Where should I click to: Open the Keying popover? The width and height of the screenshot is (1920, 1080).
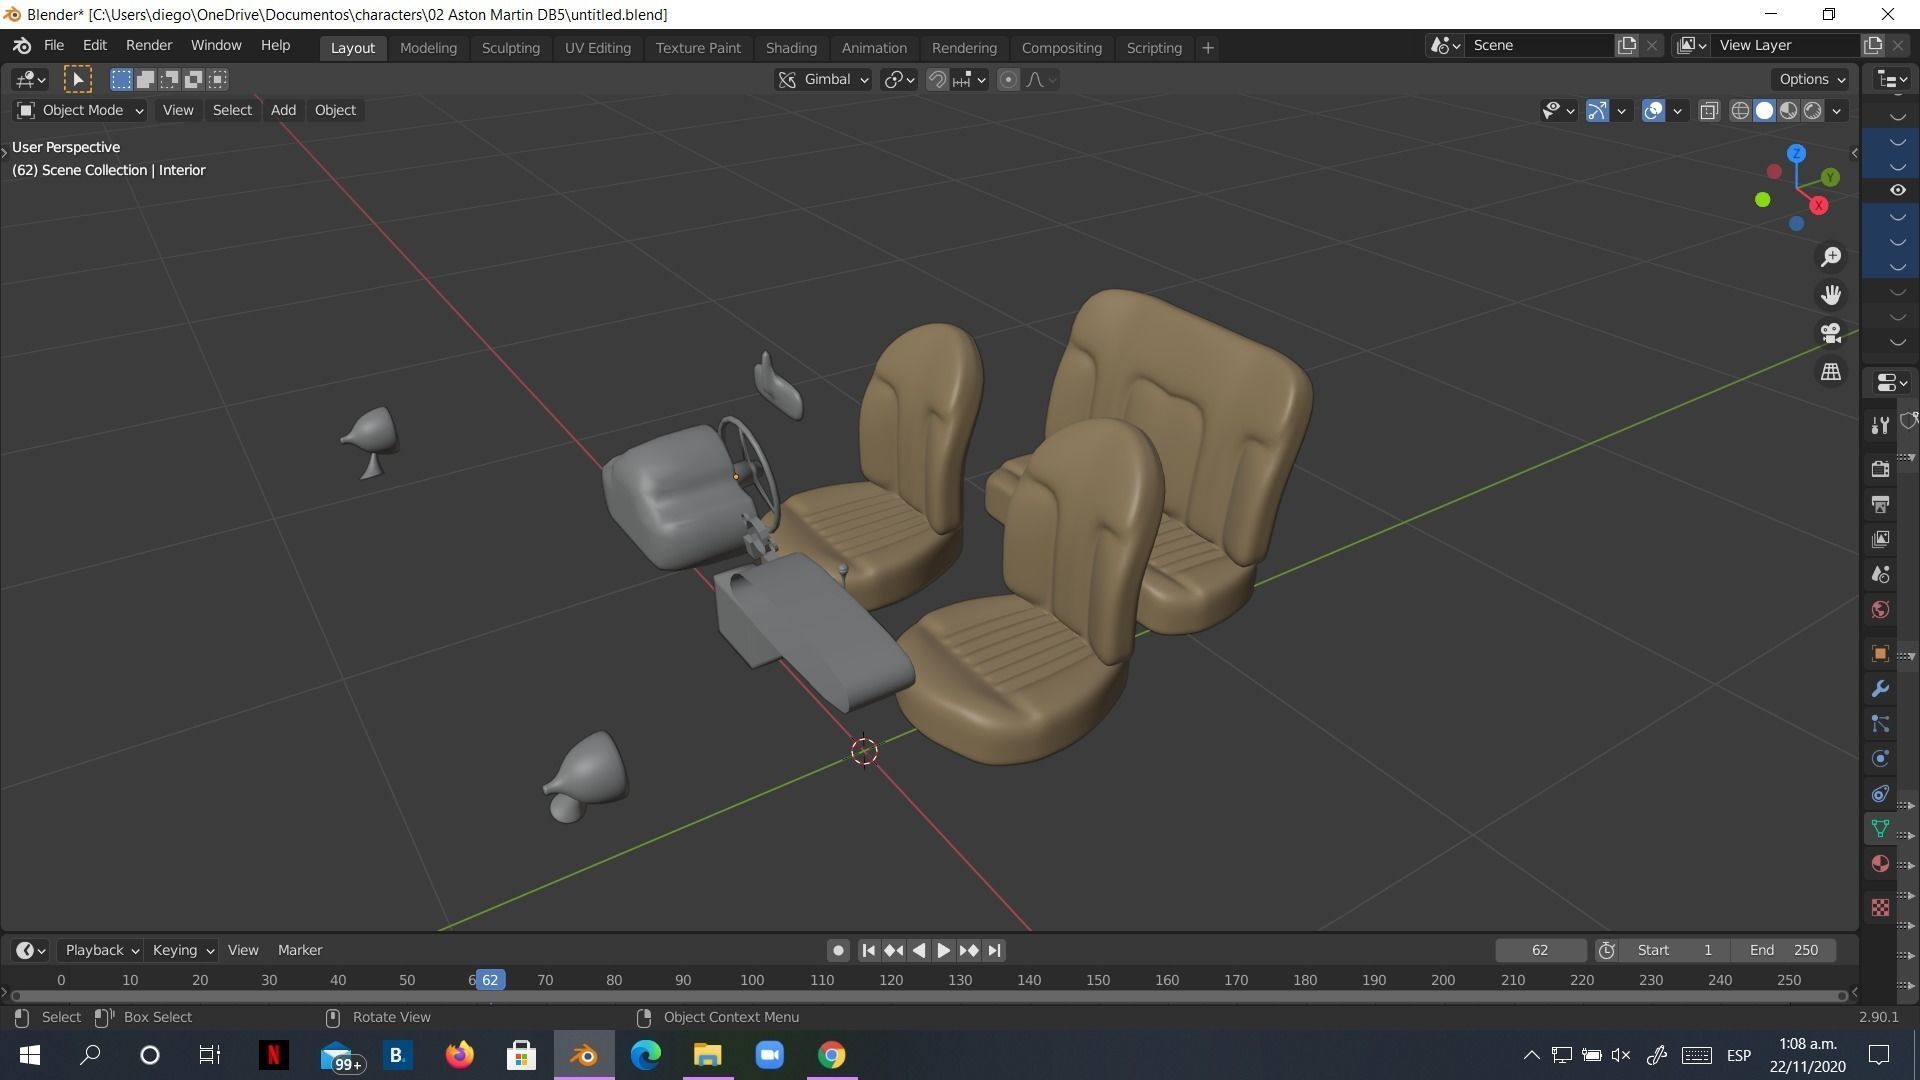tap(182, 950)
